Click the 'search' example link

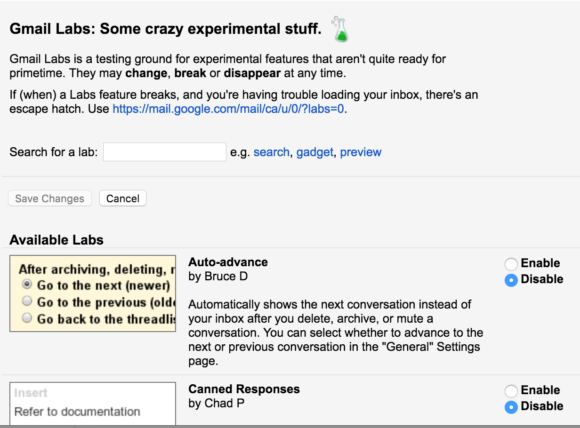click(271, 152)
